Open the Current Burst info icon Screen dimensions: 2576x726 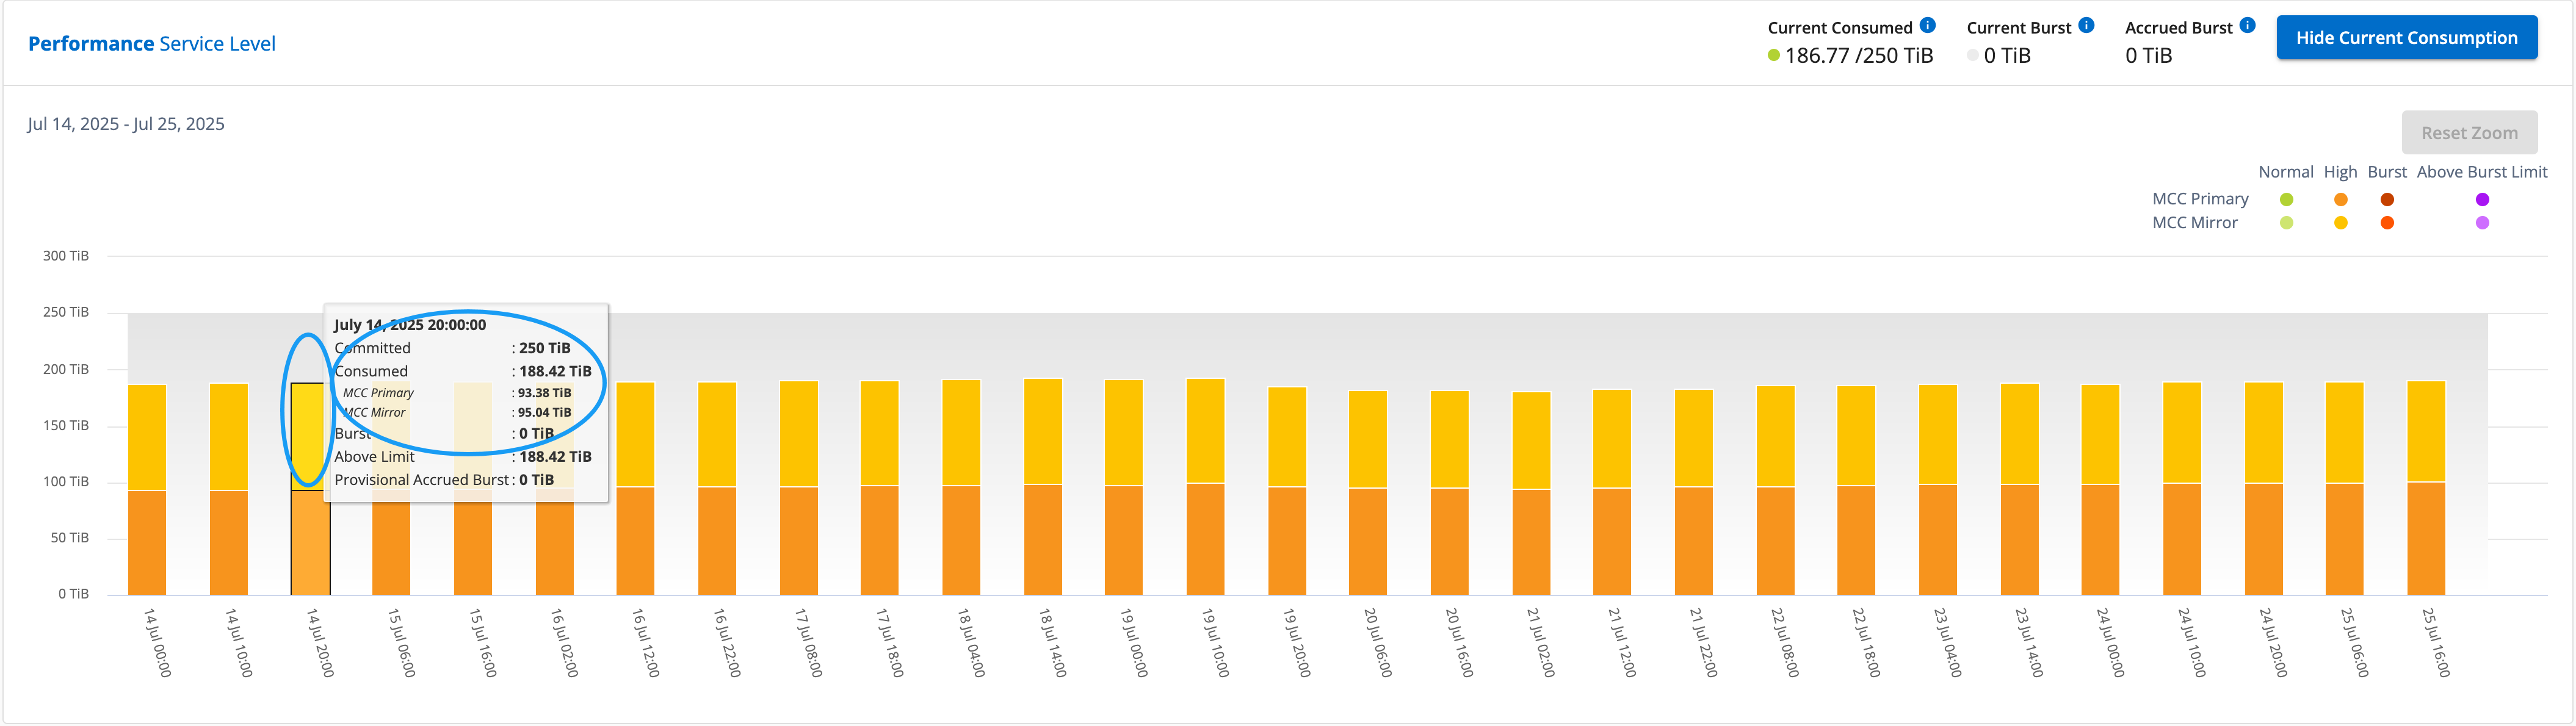point(2086,26)
